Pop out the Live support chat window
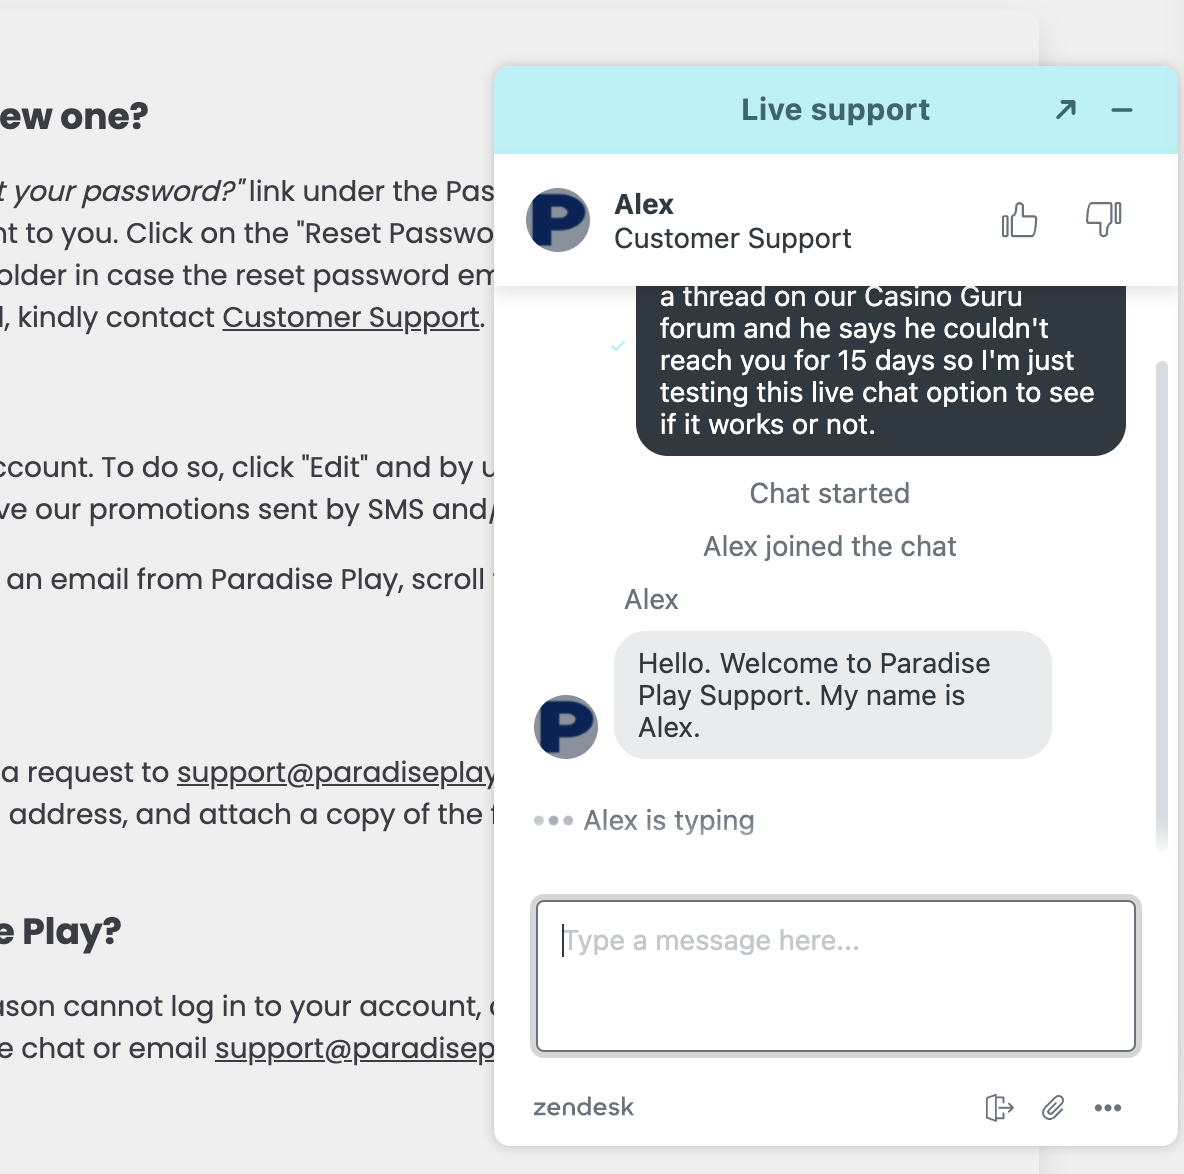1184x1174 pixels. coord(1066,109)
